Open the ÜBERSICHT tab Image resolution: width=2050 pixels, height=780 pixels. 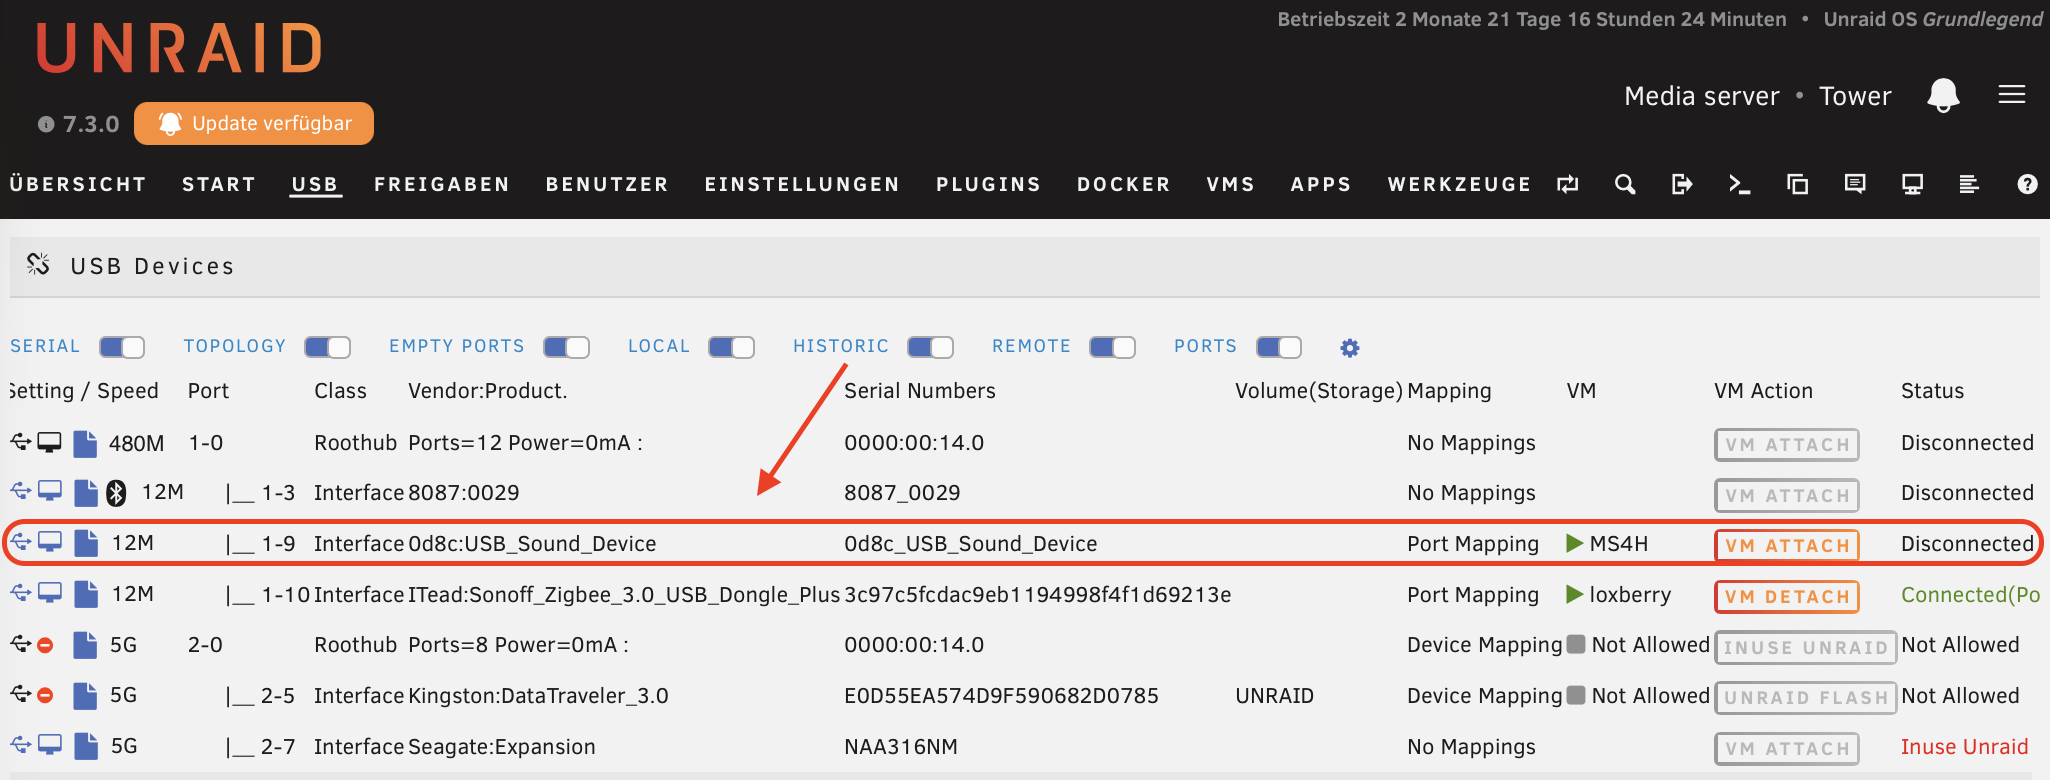click(78, 184)
